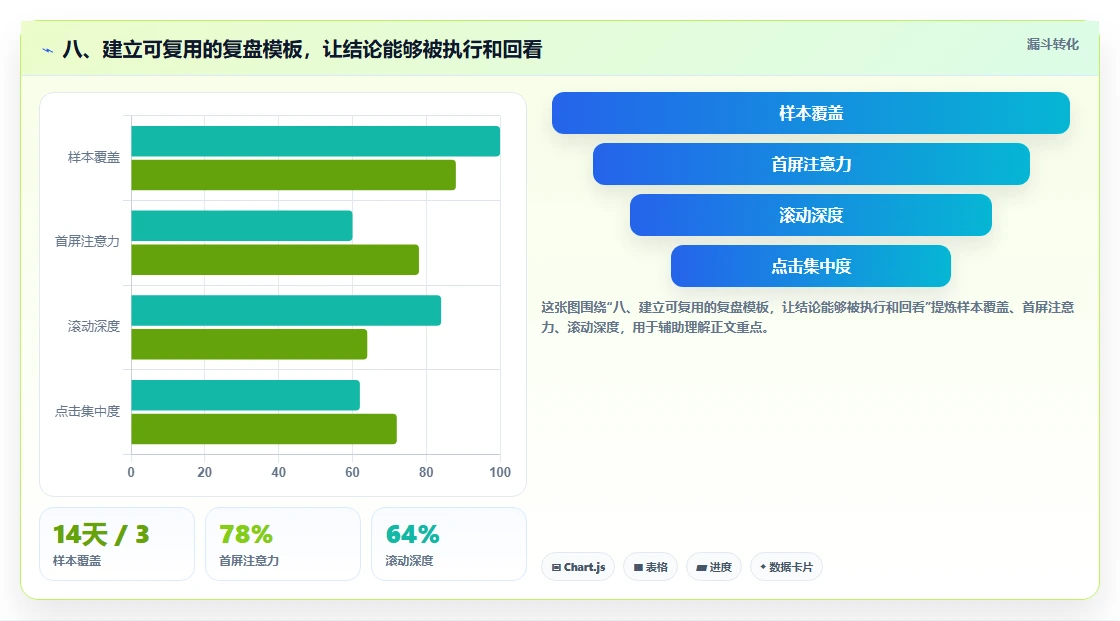Image resolution: width=1120 pixels, height=621 pixels.
Task: Open the 64% 滚动深度 card
Action: [x=449, y=544]
